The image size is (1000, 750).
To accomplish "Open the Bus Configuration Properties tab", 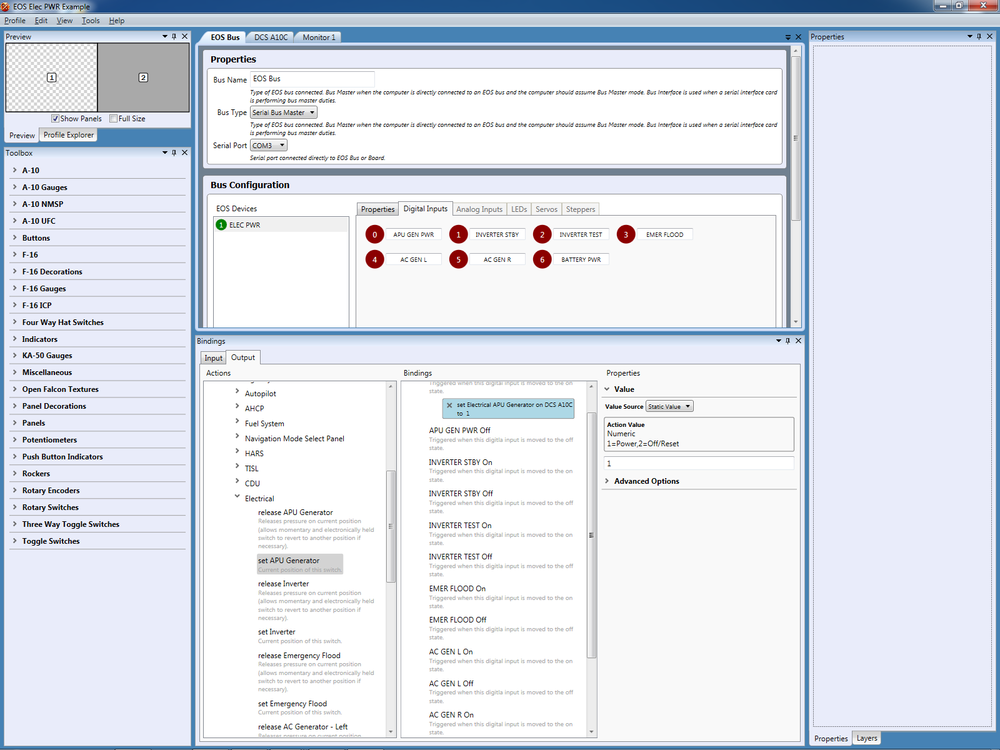I will point(378,209).
